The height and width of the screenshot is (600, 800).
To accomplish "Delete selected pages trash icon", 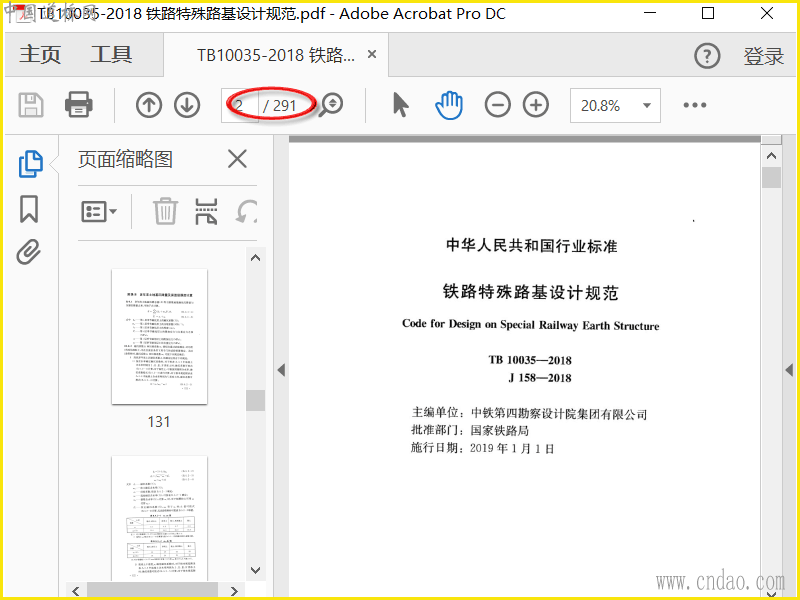I will pyautogui.click(x=165, y=211).
